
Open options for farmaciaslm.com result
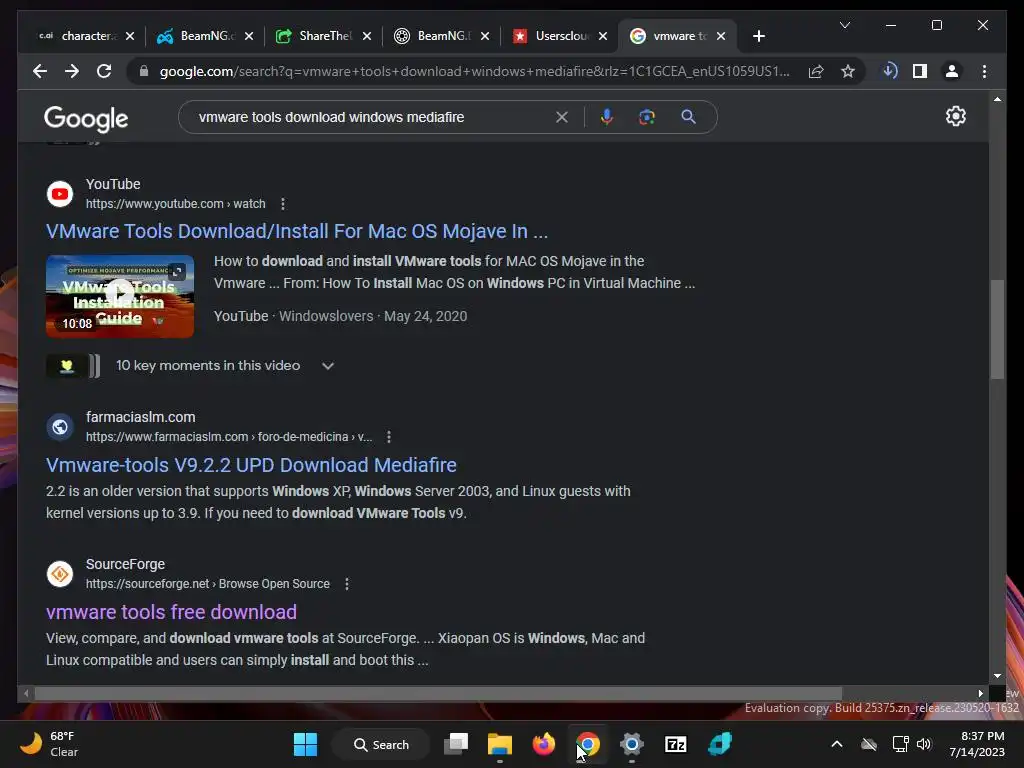[x=389, y=437]
